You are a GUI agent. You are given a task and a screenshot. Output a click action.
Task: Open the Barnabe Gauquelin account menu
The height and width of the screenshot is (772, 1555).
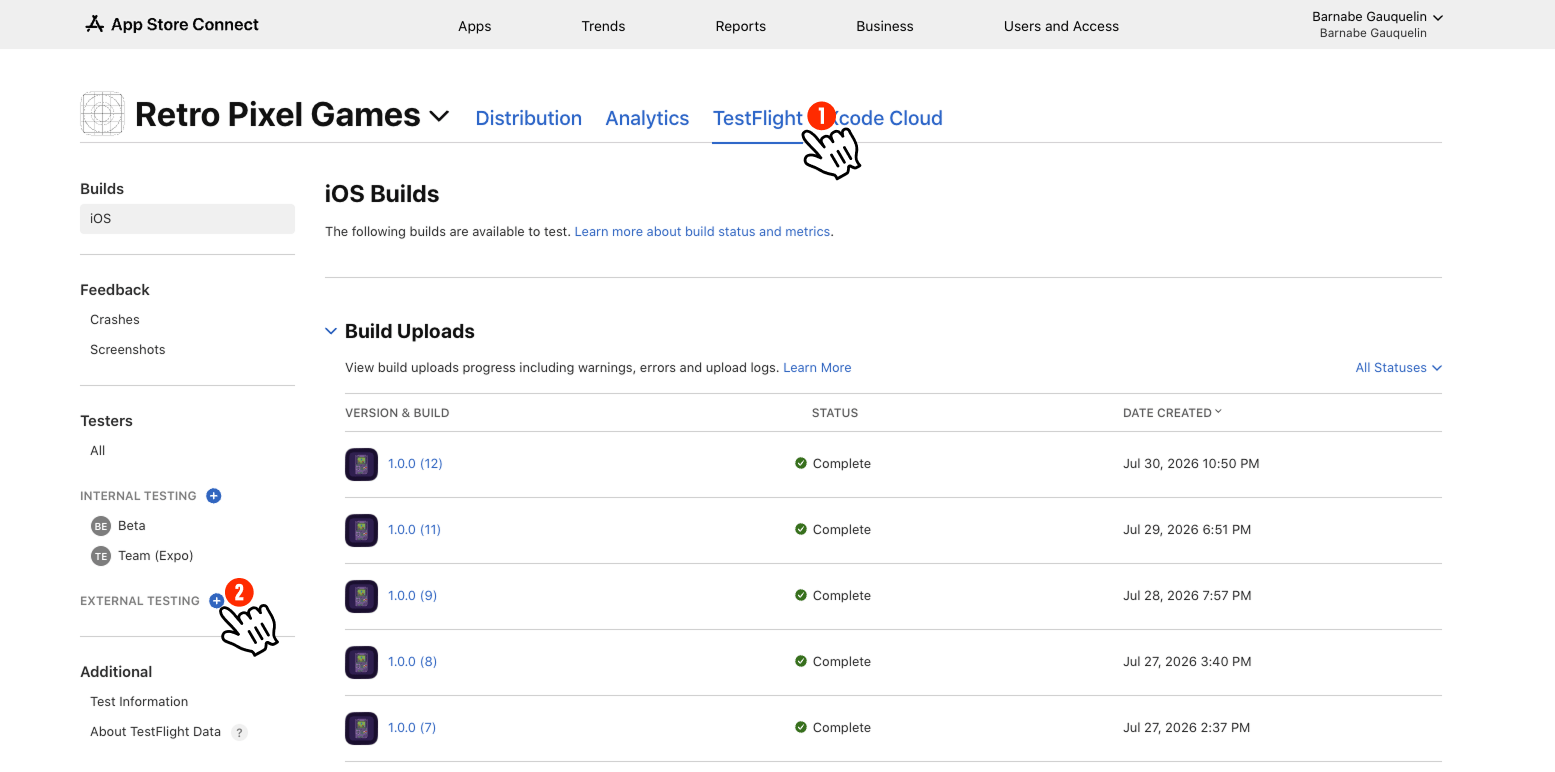click(x=1377, y=17)
